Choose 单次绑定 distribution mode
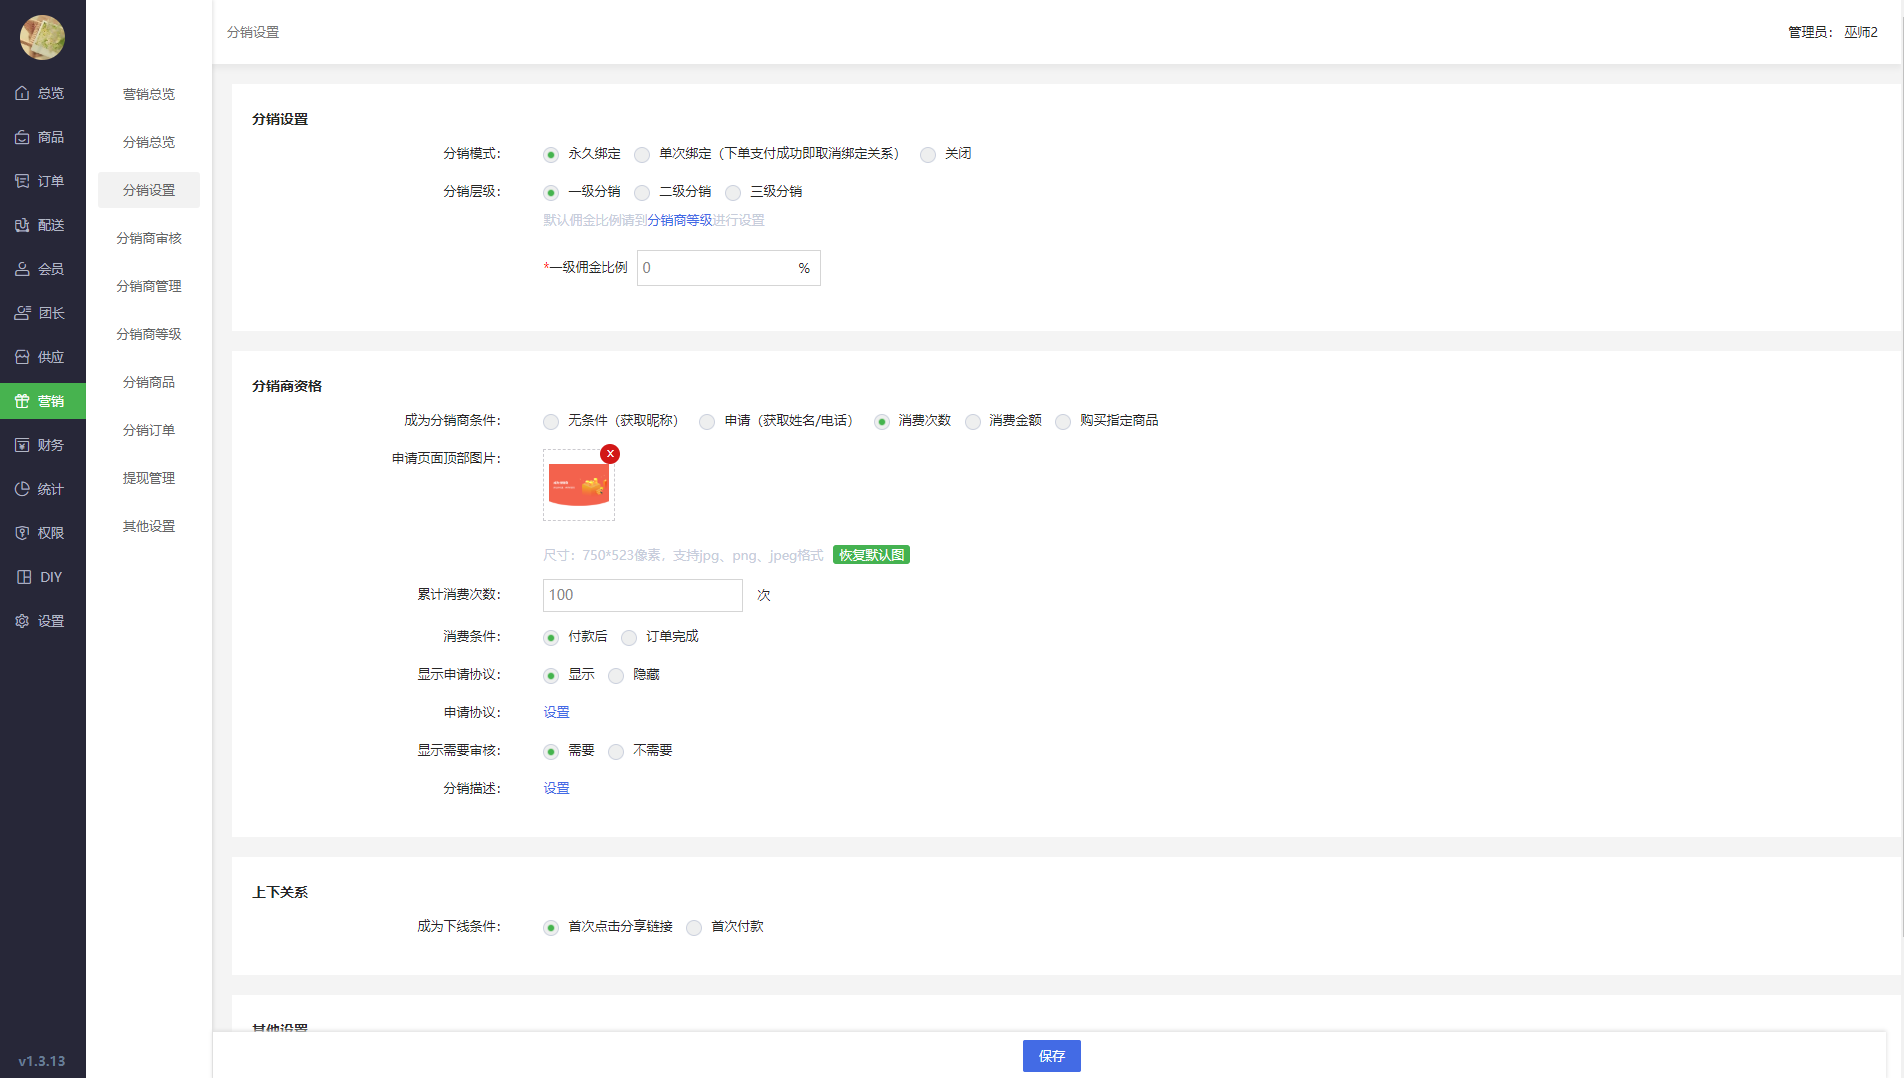Image resolution: width=1904 pixels, height=1078 pixels. click(x=642, y=155)
